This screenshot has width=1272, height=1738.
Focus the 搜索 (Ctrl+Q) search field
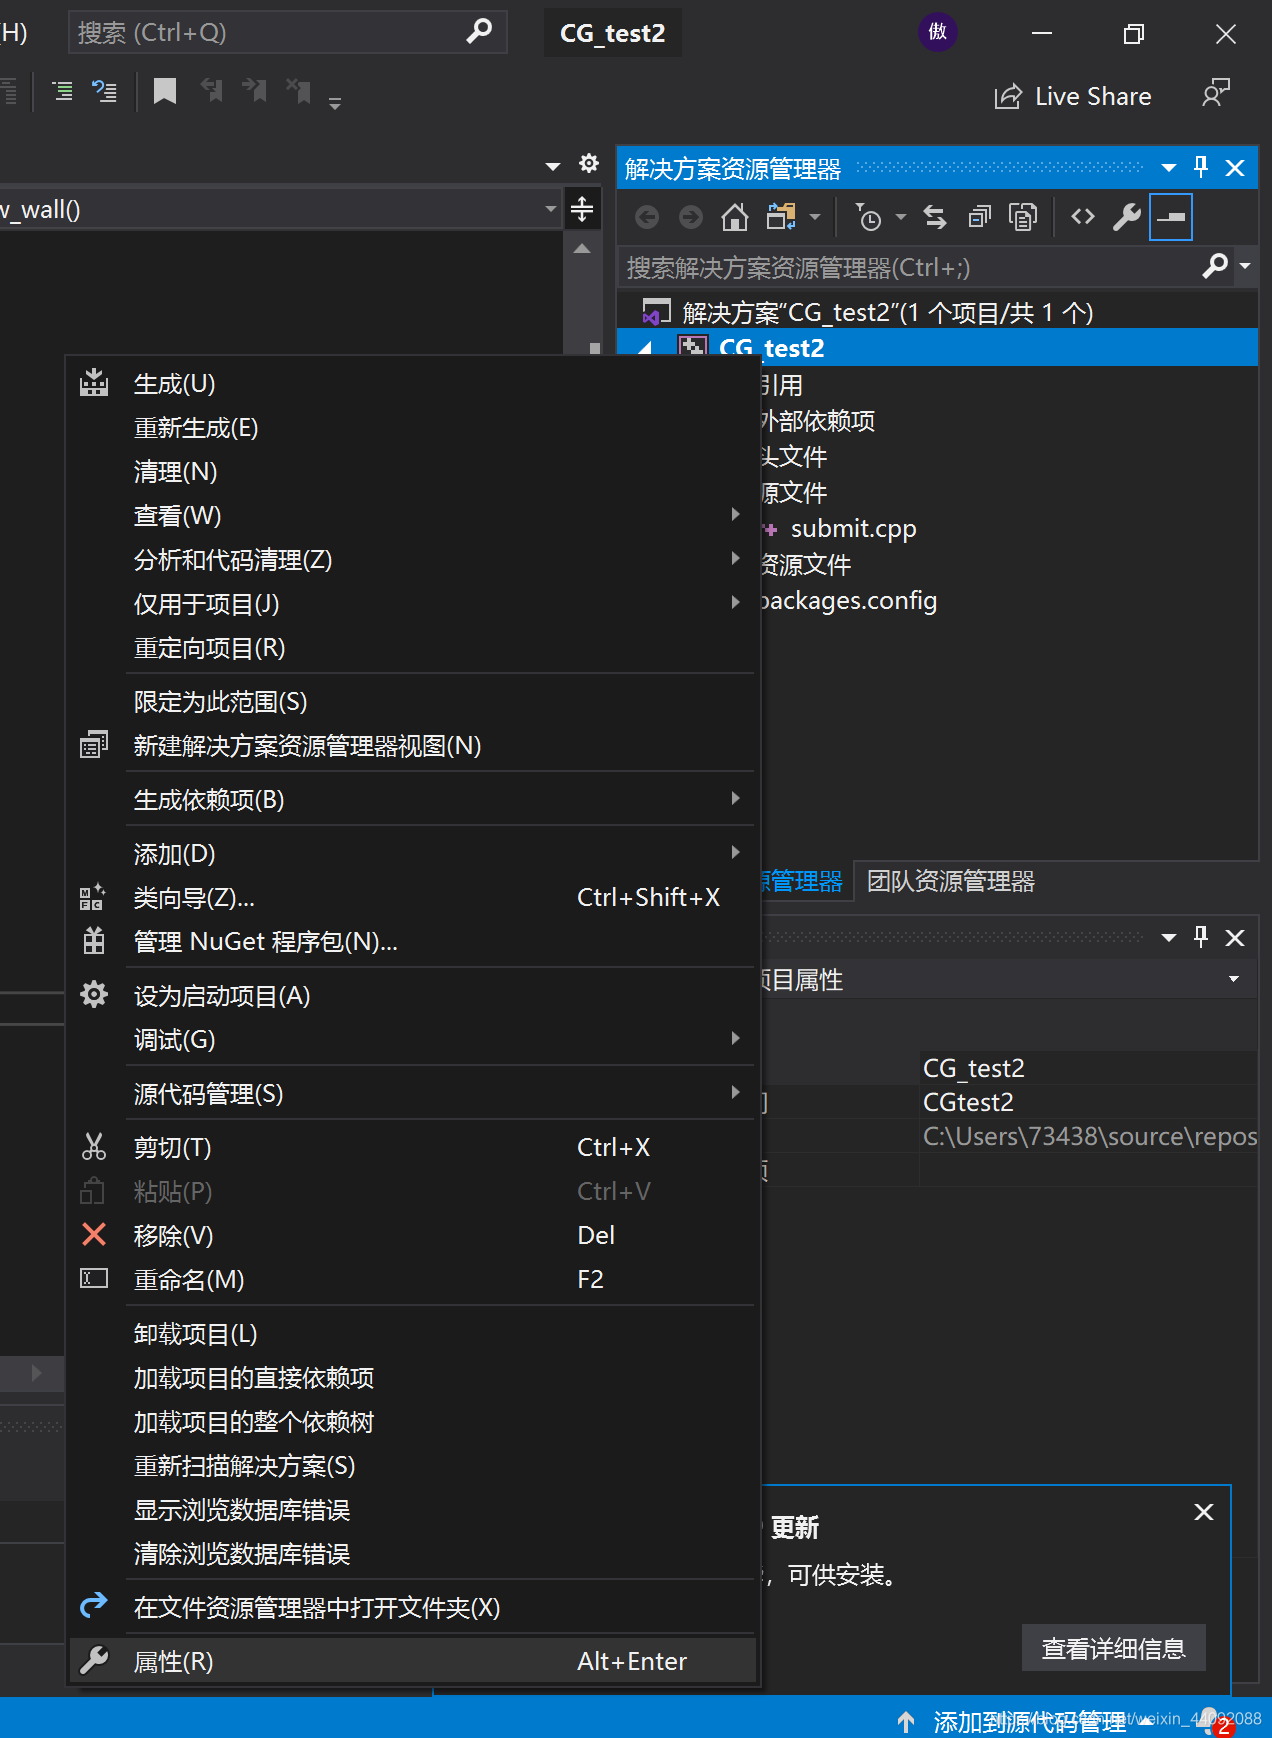point(288,32)
